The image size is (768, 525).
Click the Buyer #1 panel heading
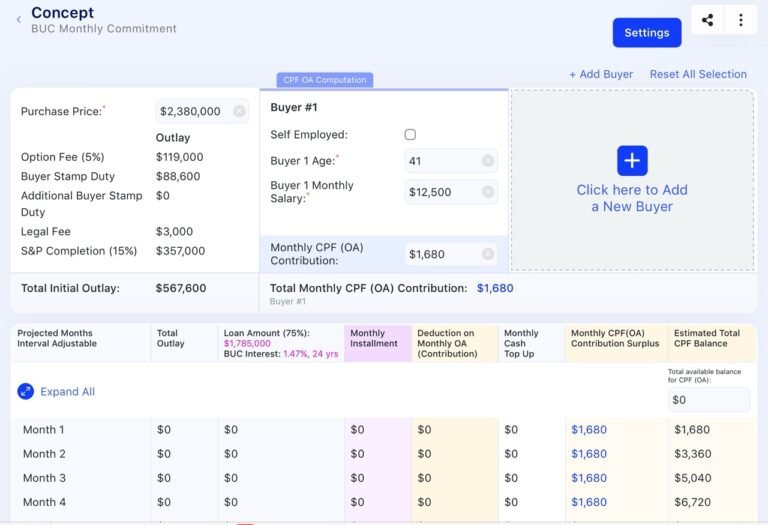point(294,107)
